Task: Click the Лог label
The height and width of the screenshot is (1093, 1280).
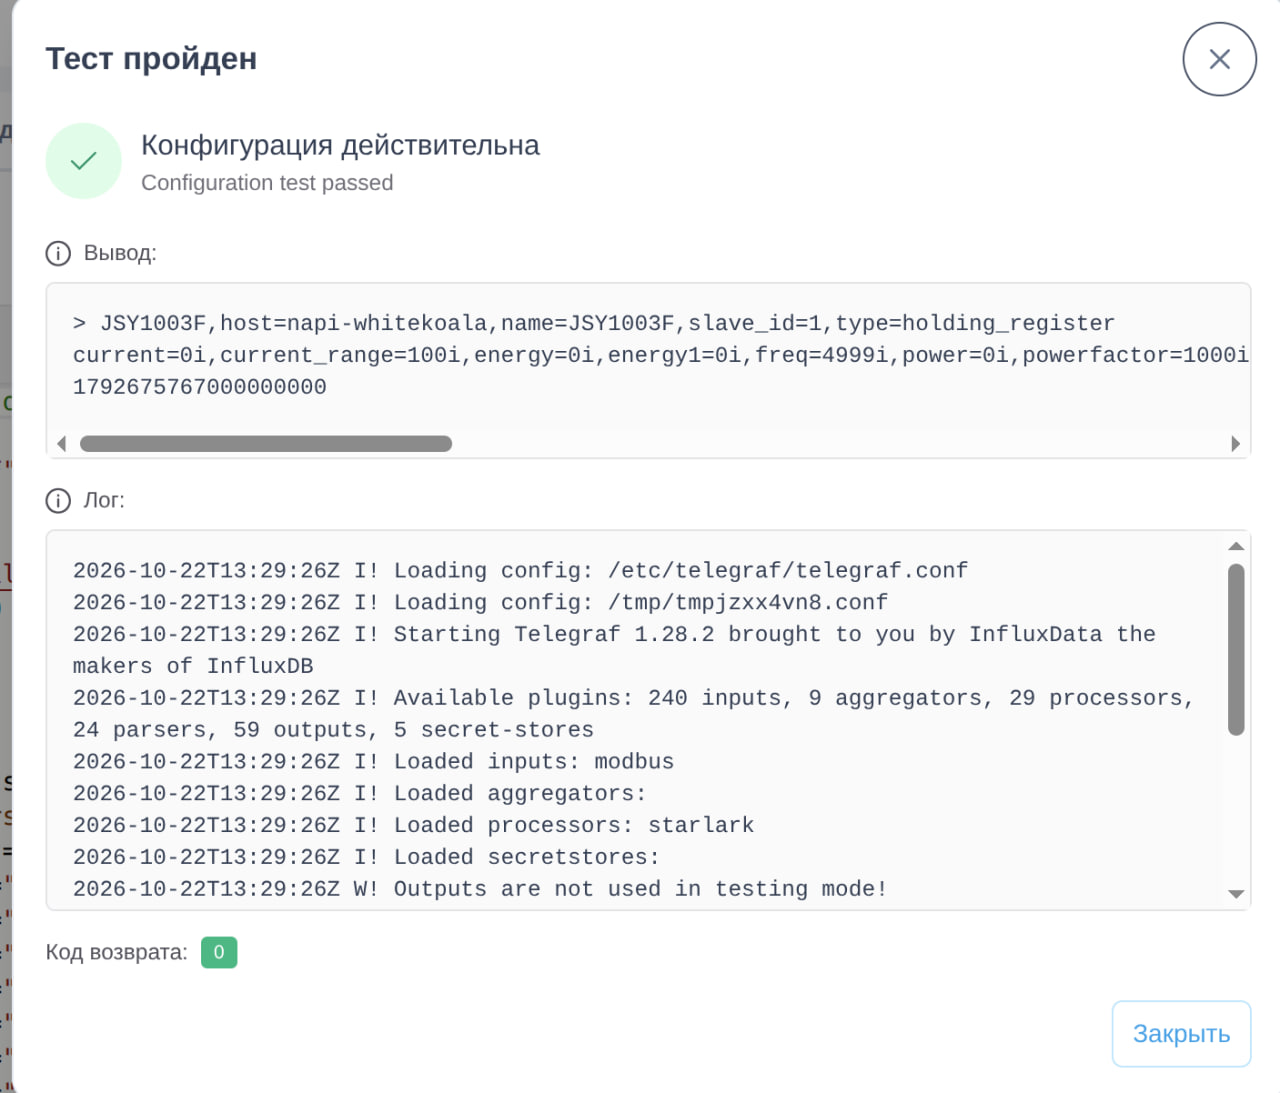Action: point(104,500)
